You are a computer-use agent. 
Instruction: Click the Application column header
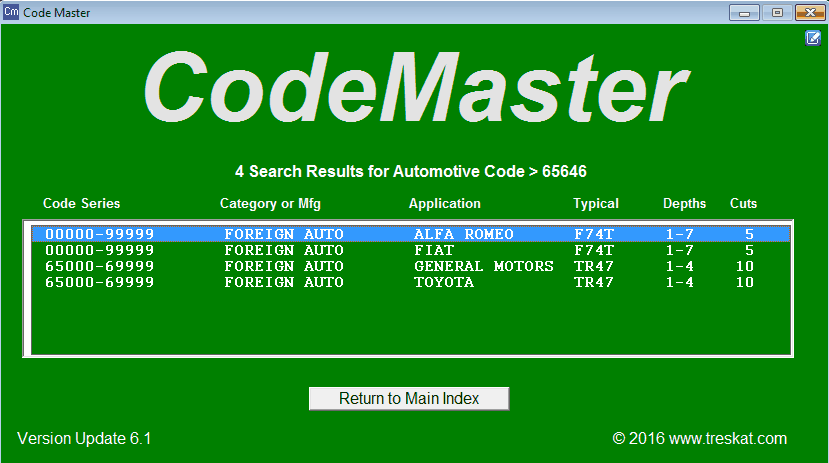pyautogui.click(x=444, y=203)
